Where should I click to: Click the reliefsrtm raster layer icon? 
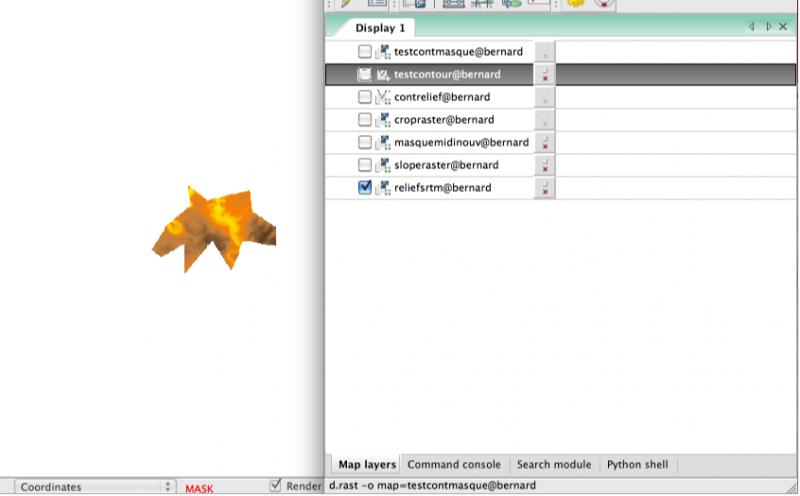382,188
